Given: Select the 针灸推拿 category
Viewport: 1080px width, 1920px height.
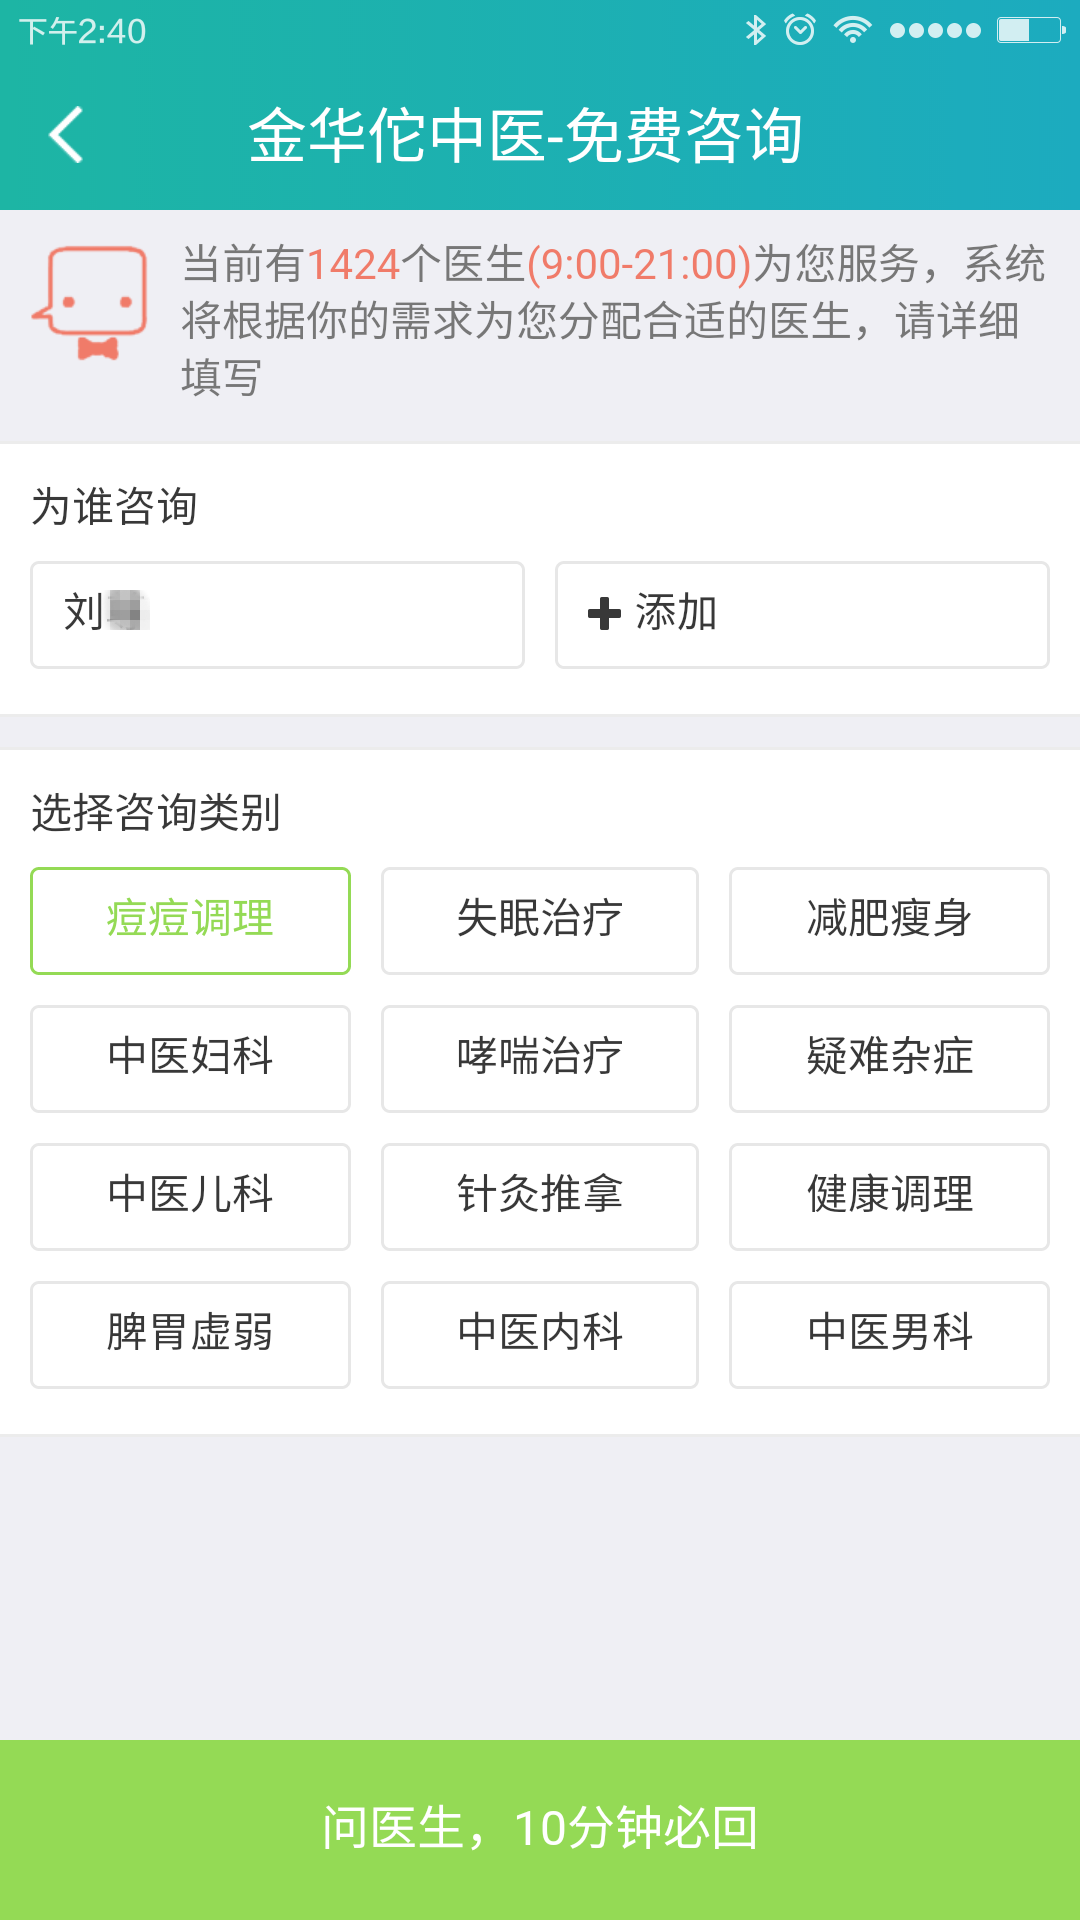Looking at the screenshot, I should (539, 1196).
